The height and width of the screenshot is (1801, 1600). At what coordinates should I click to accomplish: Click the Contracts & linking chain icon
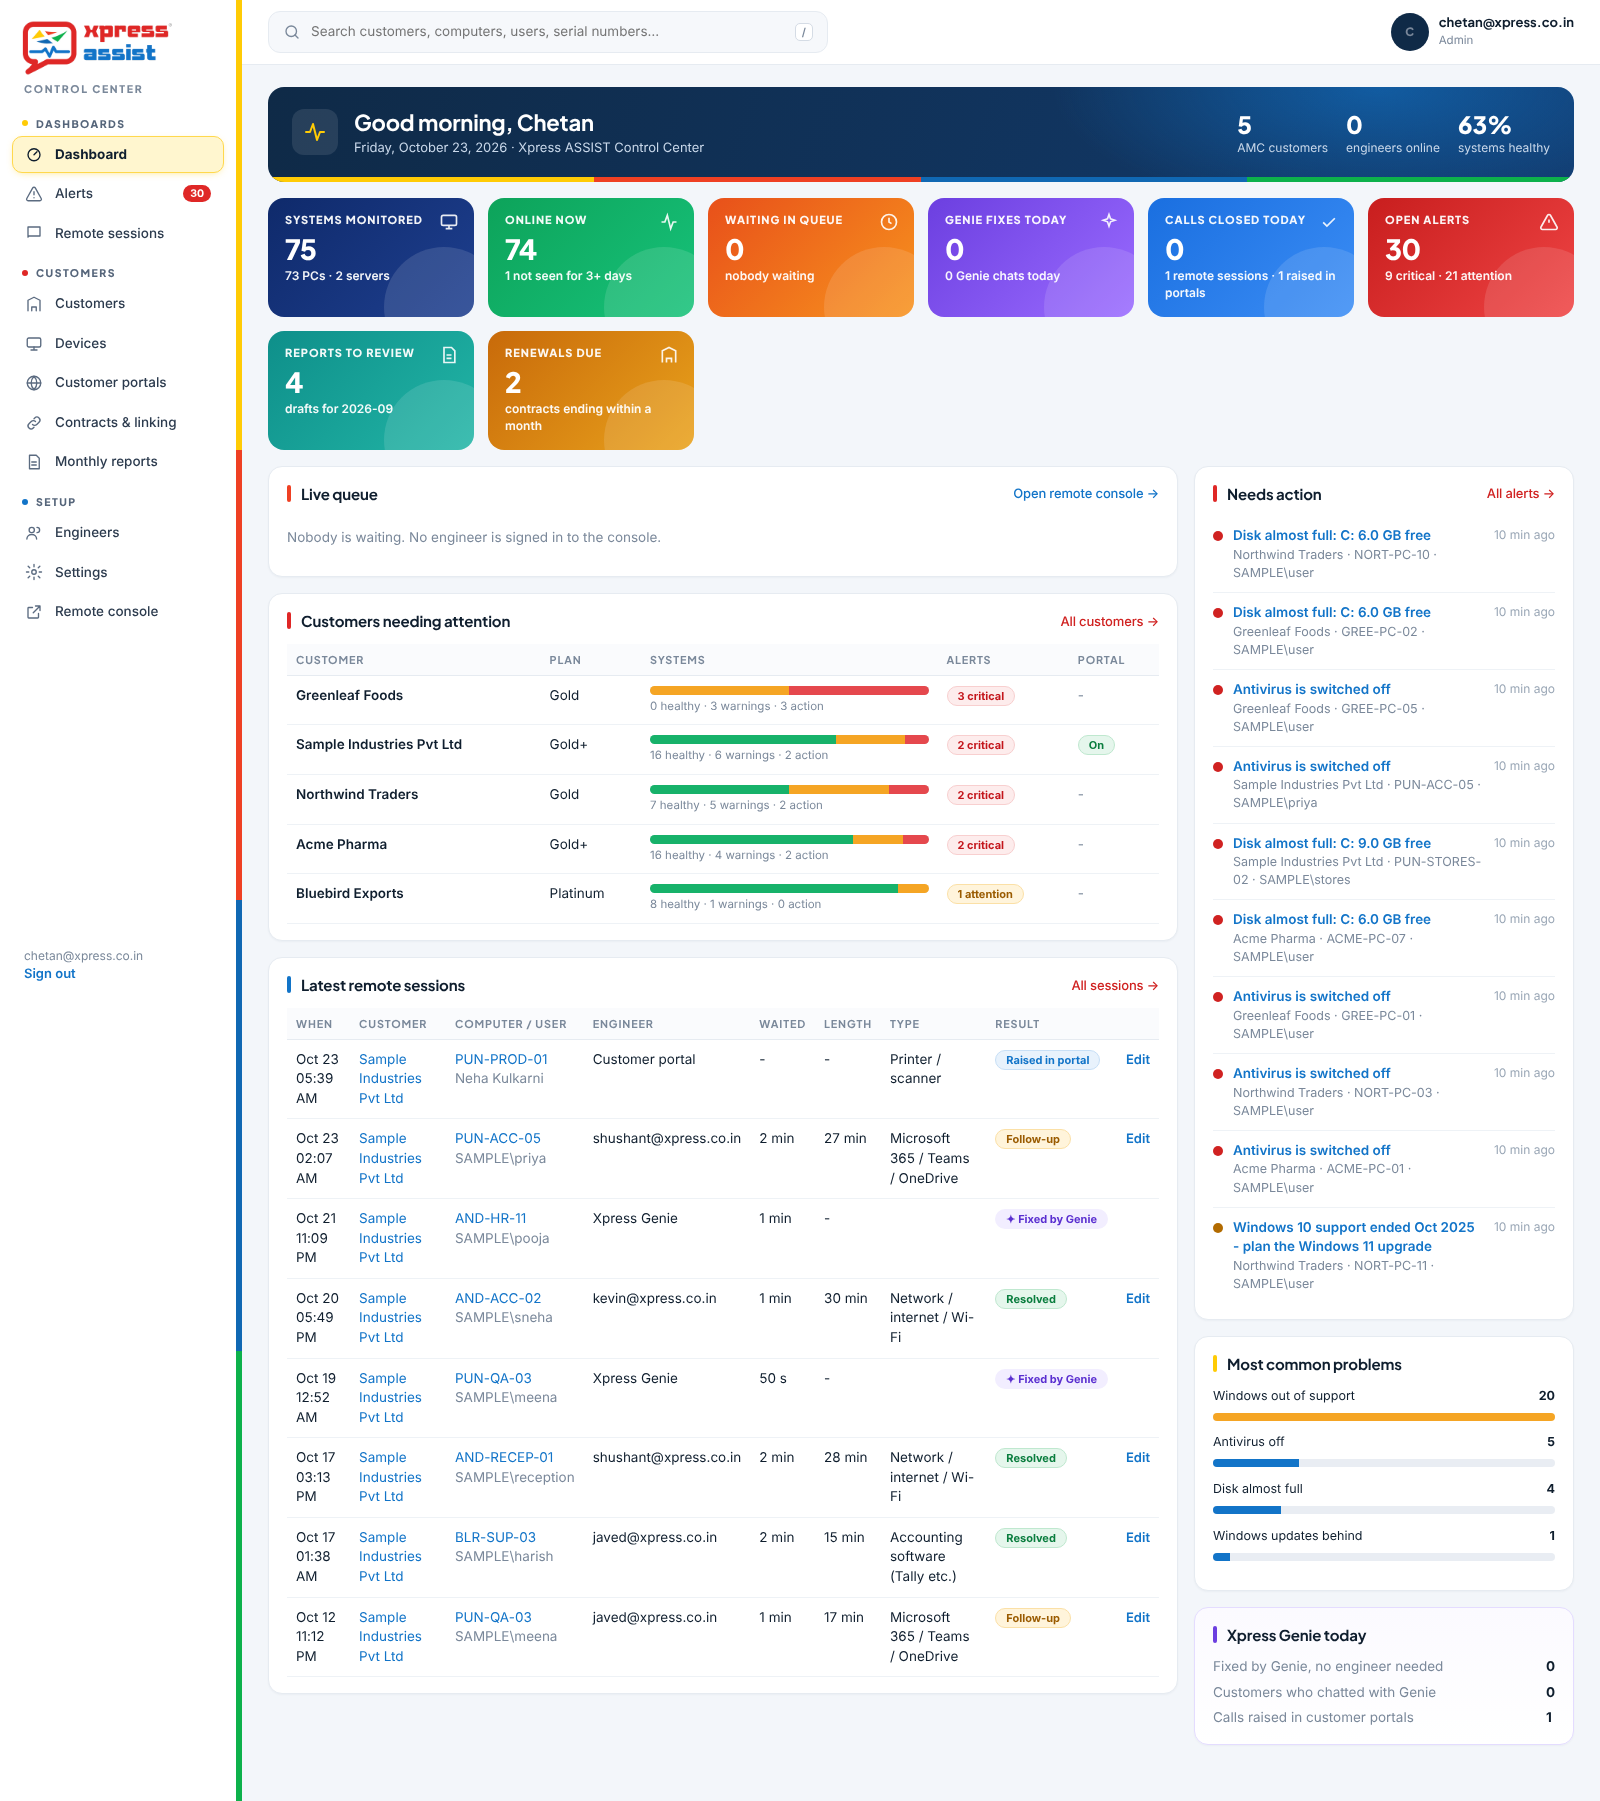point(34,423)
